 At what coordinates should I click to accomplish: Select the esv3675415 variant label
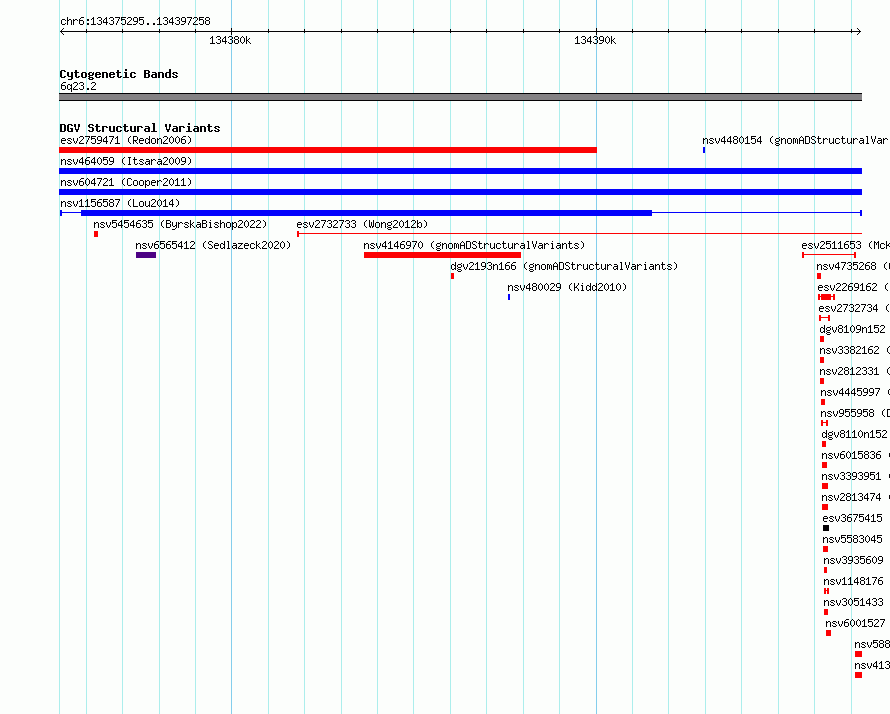853,518
